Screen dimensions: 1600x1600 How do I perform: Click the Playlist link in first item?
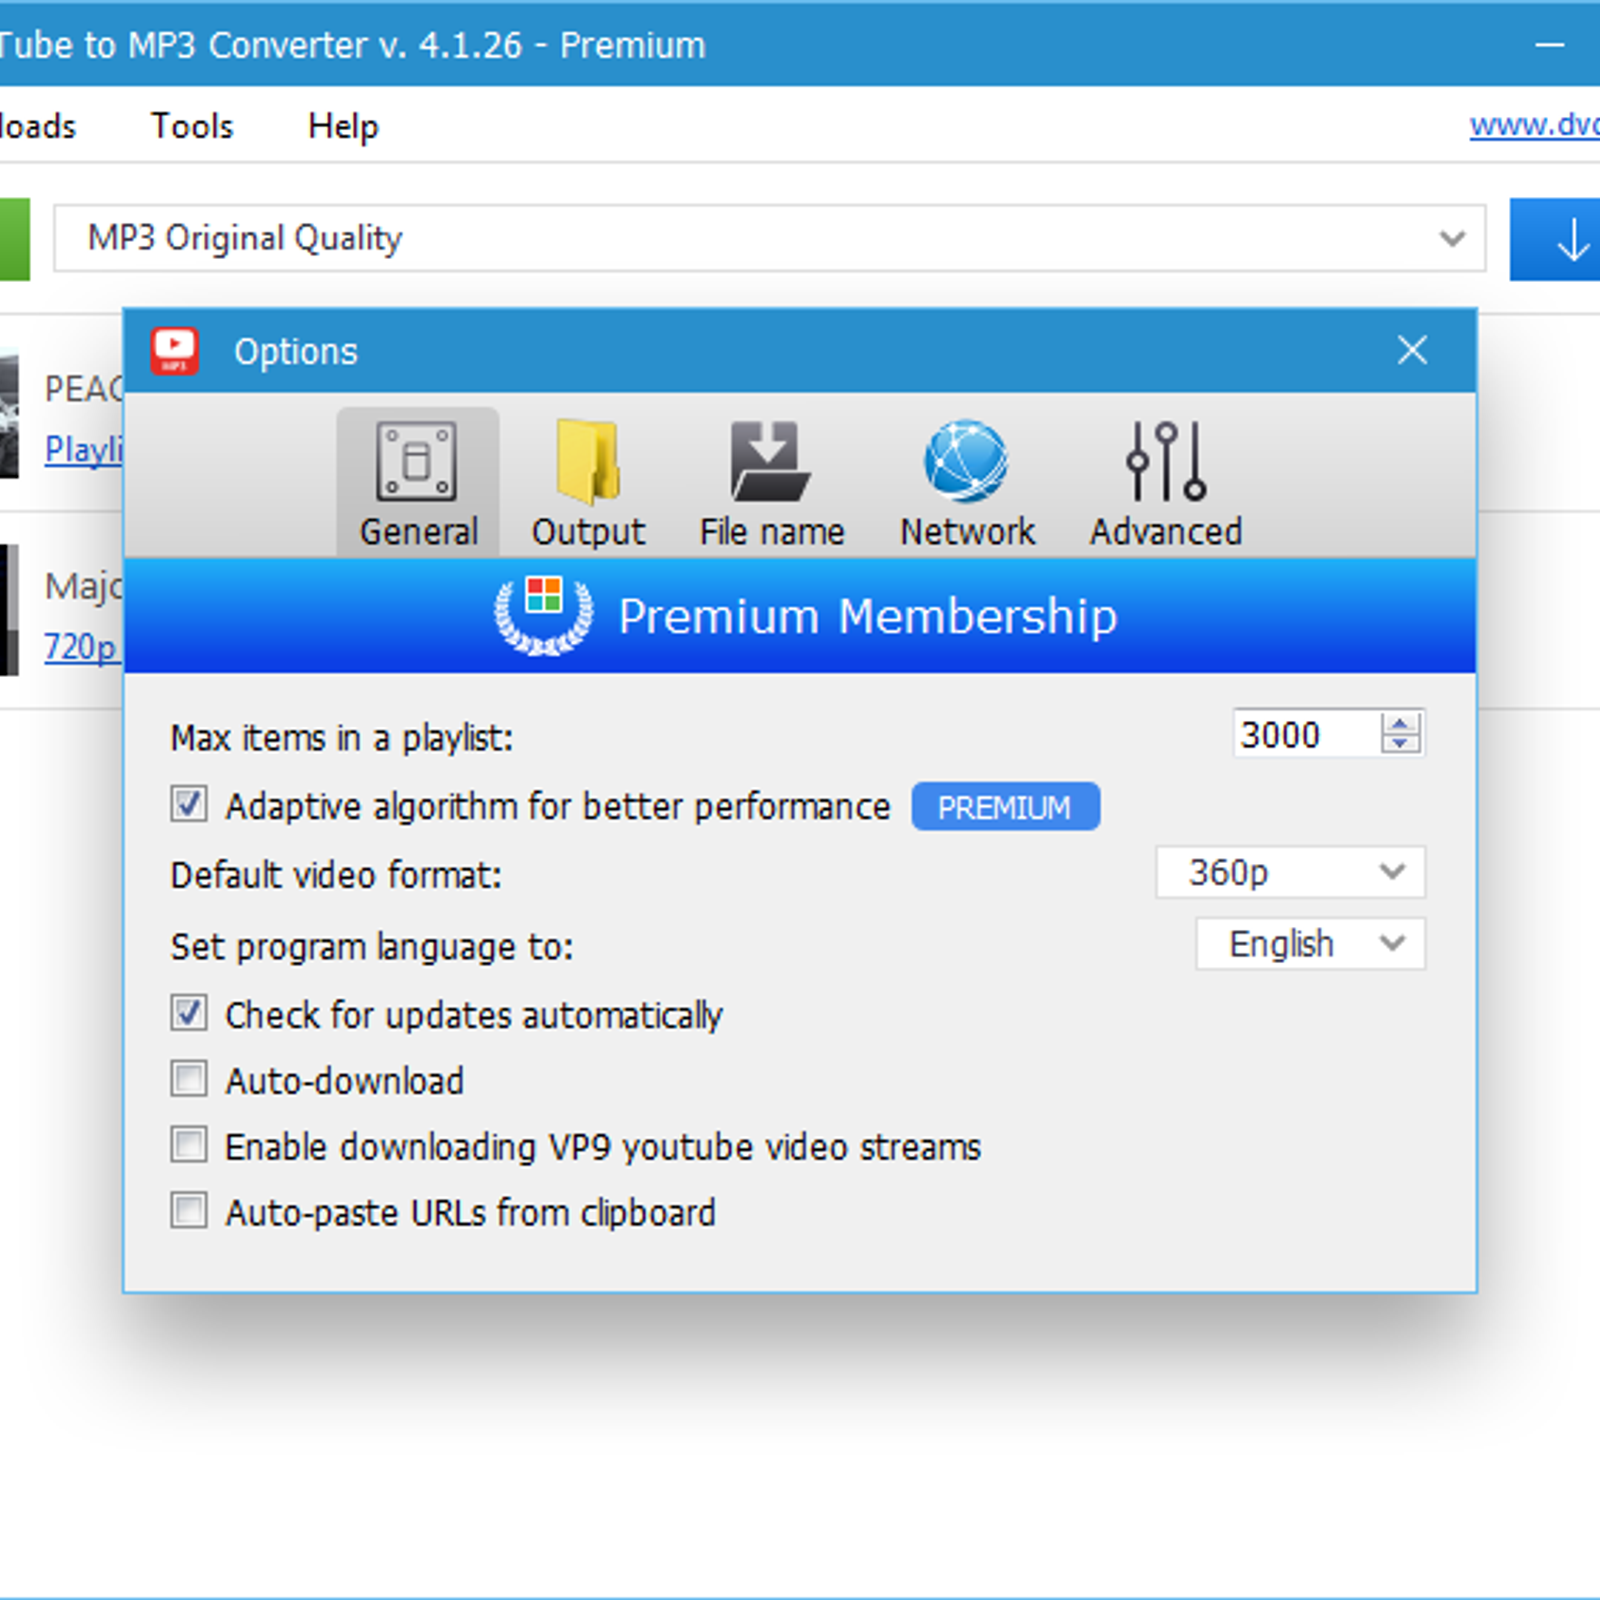coord(83,449)
